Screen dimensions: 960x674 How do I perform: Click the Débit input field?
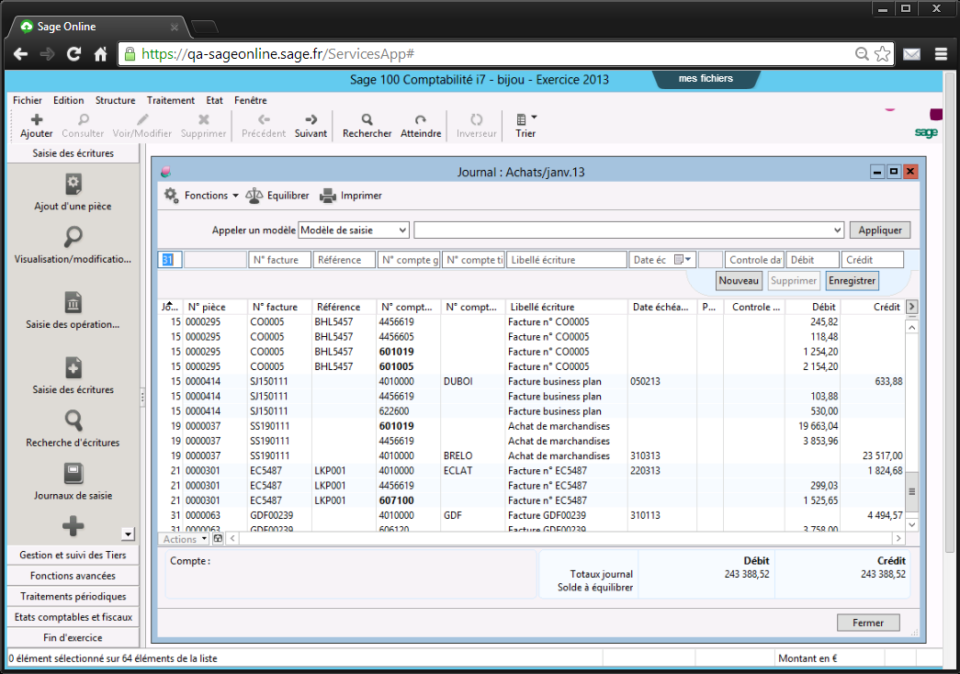[812, 260]
